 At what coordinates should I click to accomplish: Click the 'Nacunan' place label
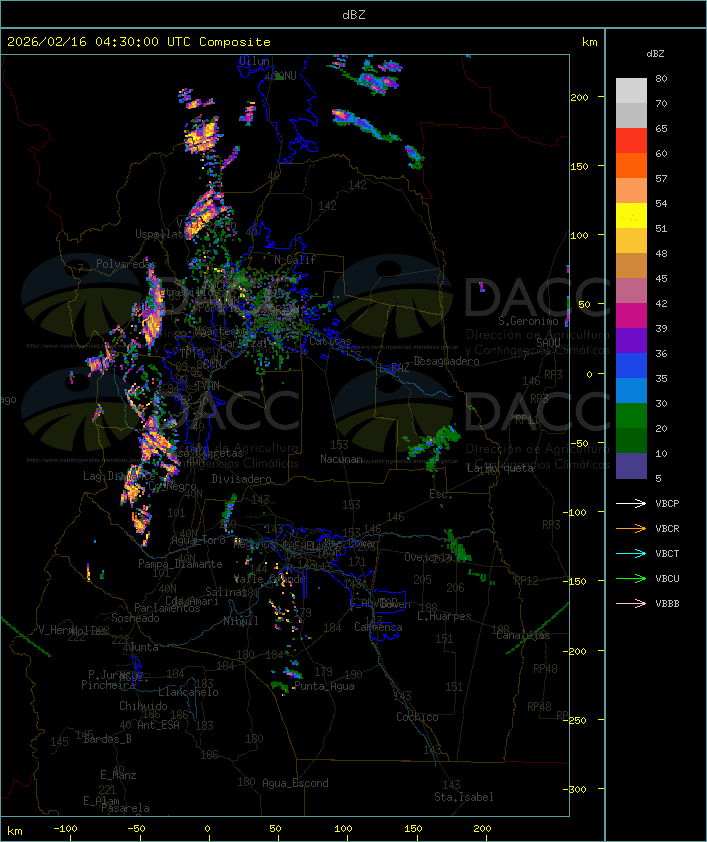pyautogui.click(x=341, y=459)
